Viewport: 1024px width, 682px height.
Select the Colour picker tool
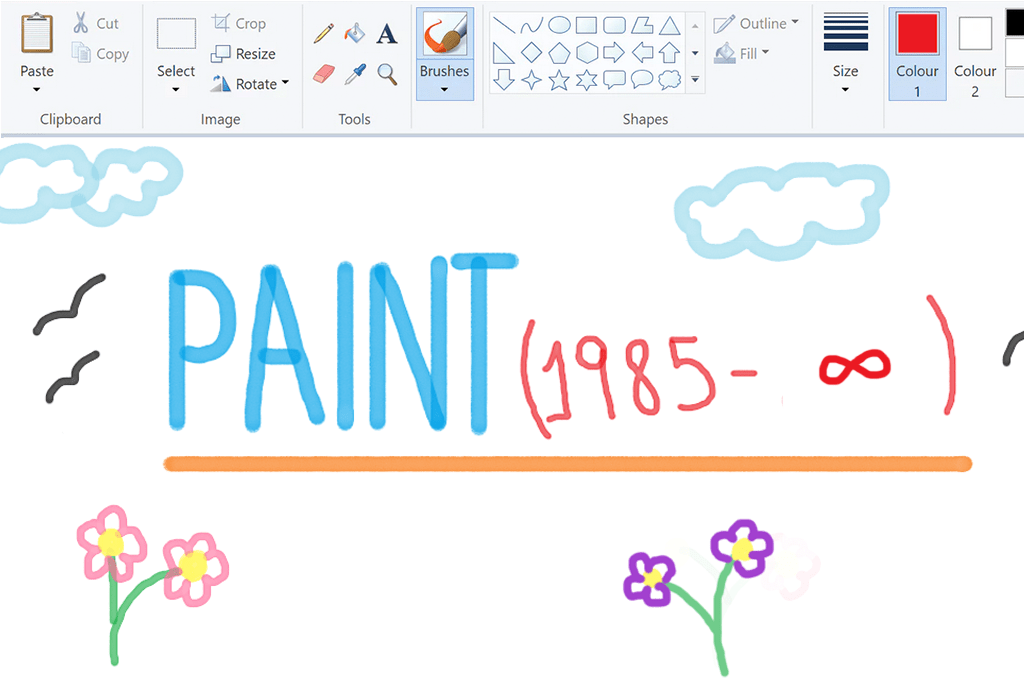tap(355, 72)
